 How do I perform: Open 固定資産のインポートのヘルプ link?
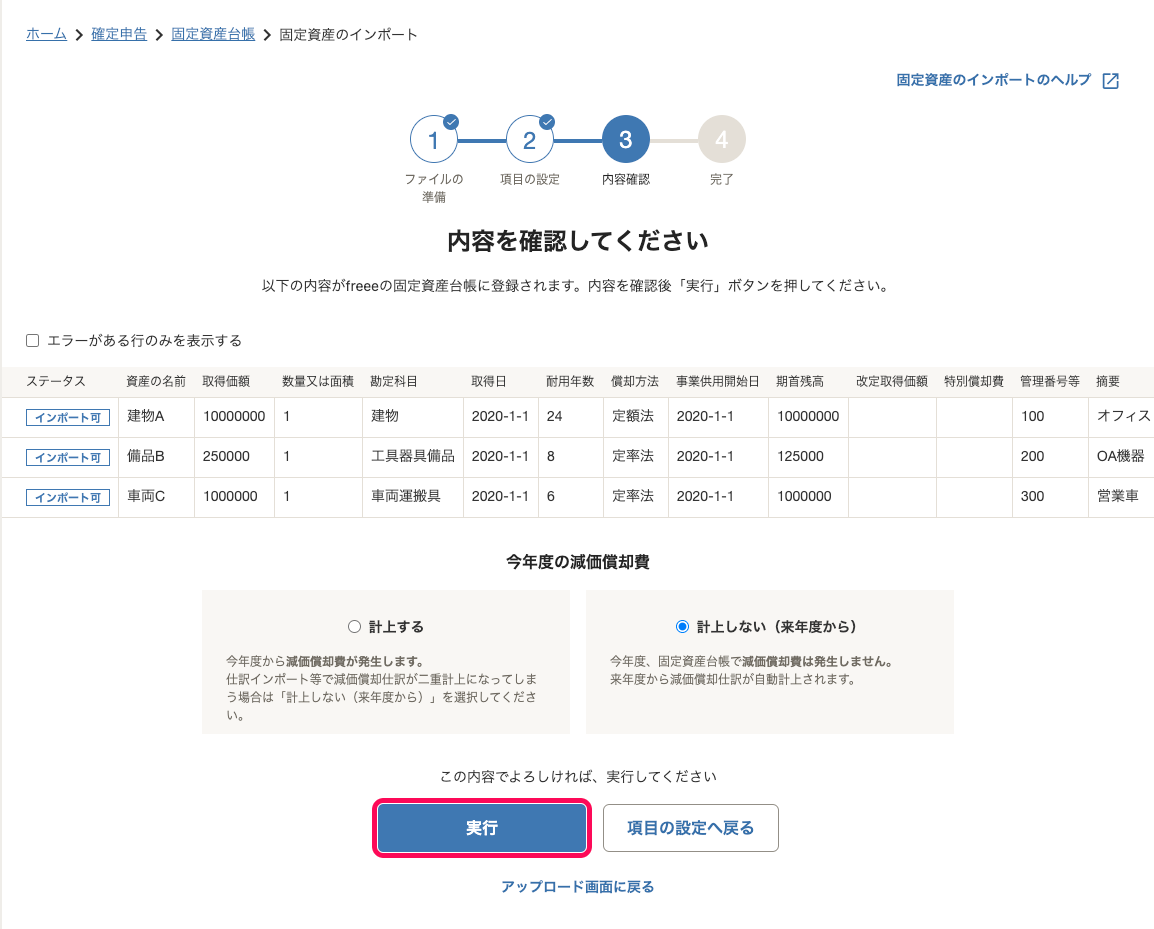[994, 80]
